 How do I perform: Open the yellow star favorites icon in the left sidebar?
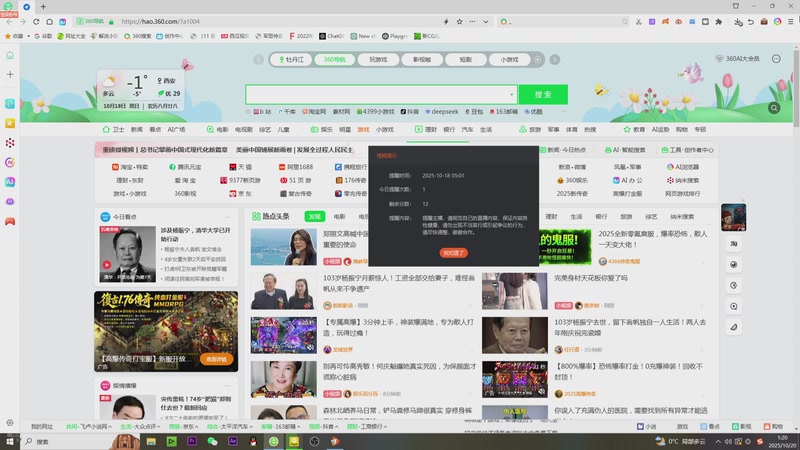click(x=10, y=123)
